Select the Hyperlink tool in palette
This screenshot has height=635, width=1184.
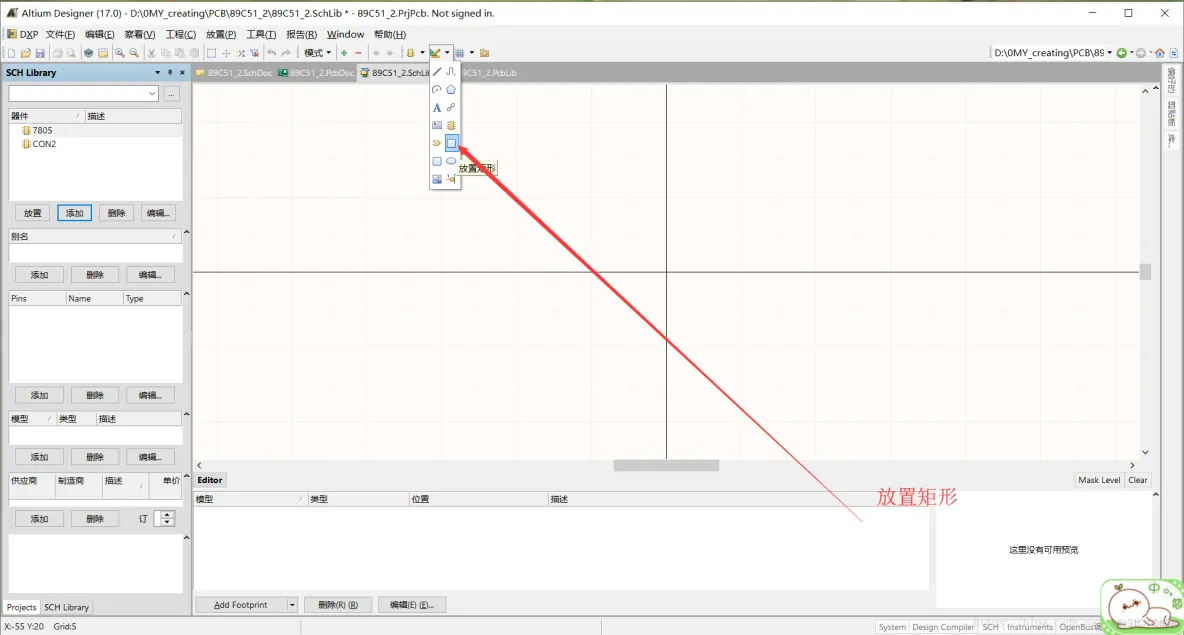[x=451, y=107]
